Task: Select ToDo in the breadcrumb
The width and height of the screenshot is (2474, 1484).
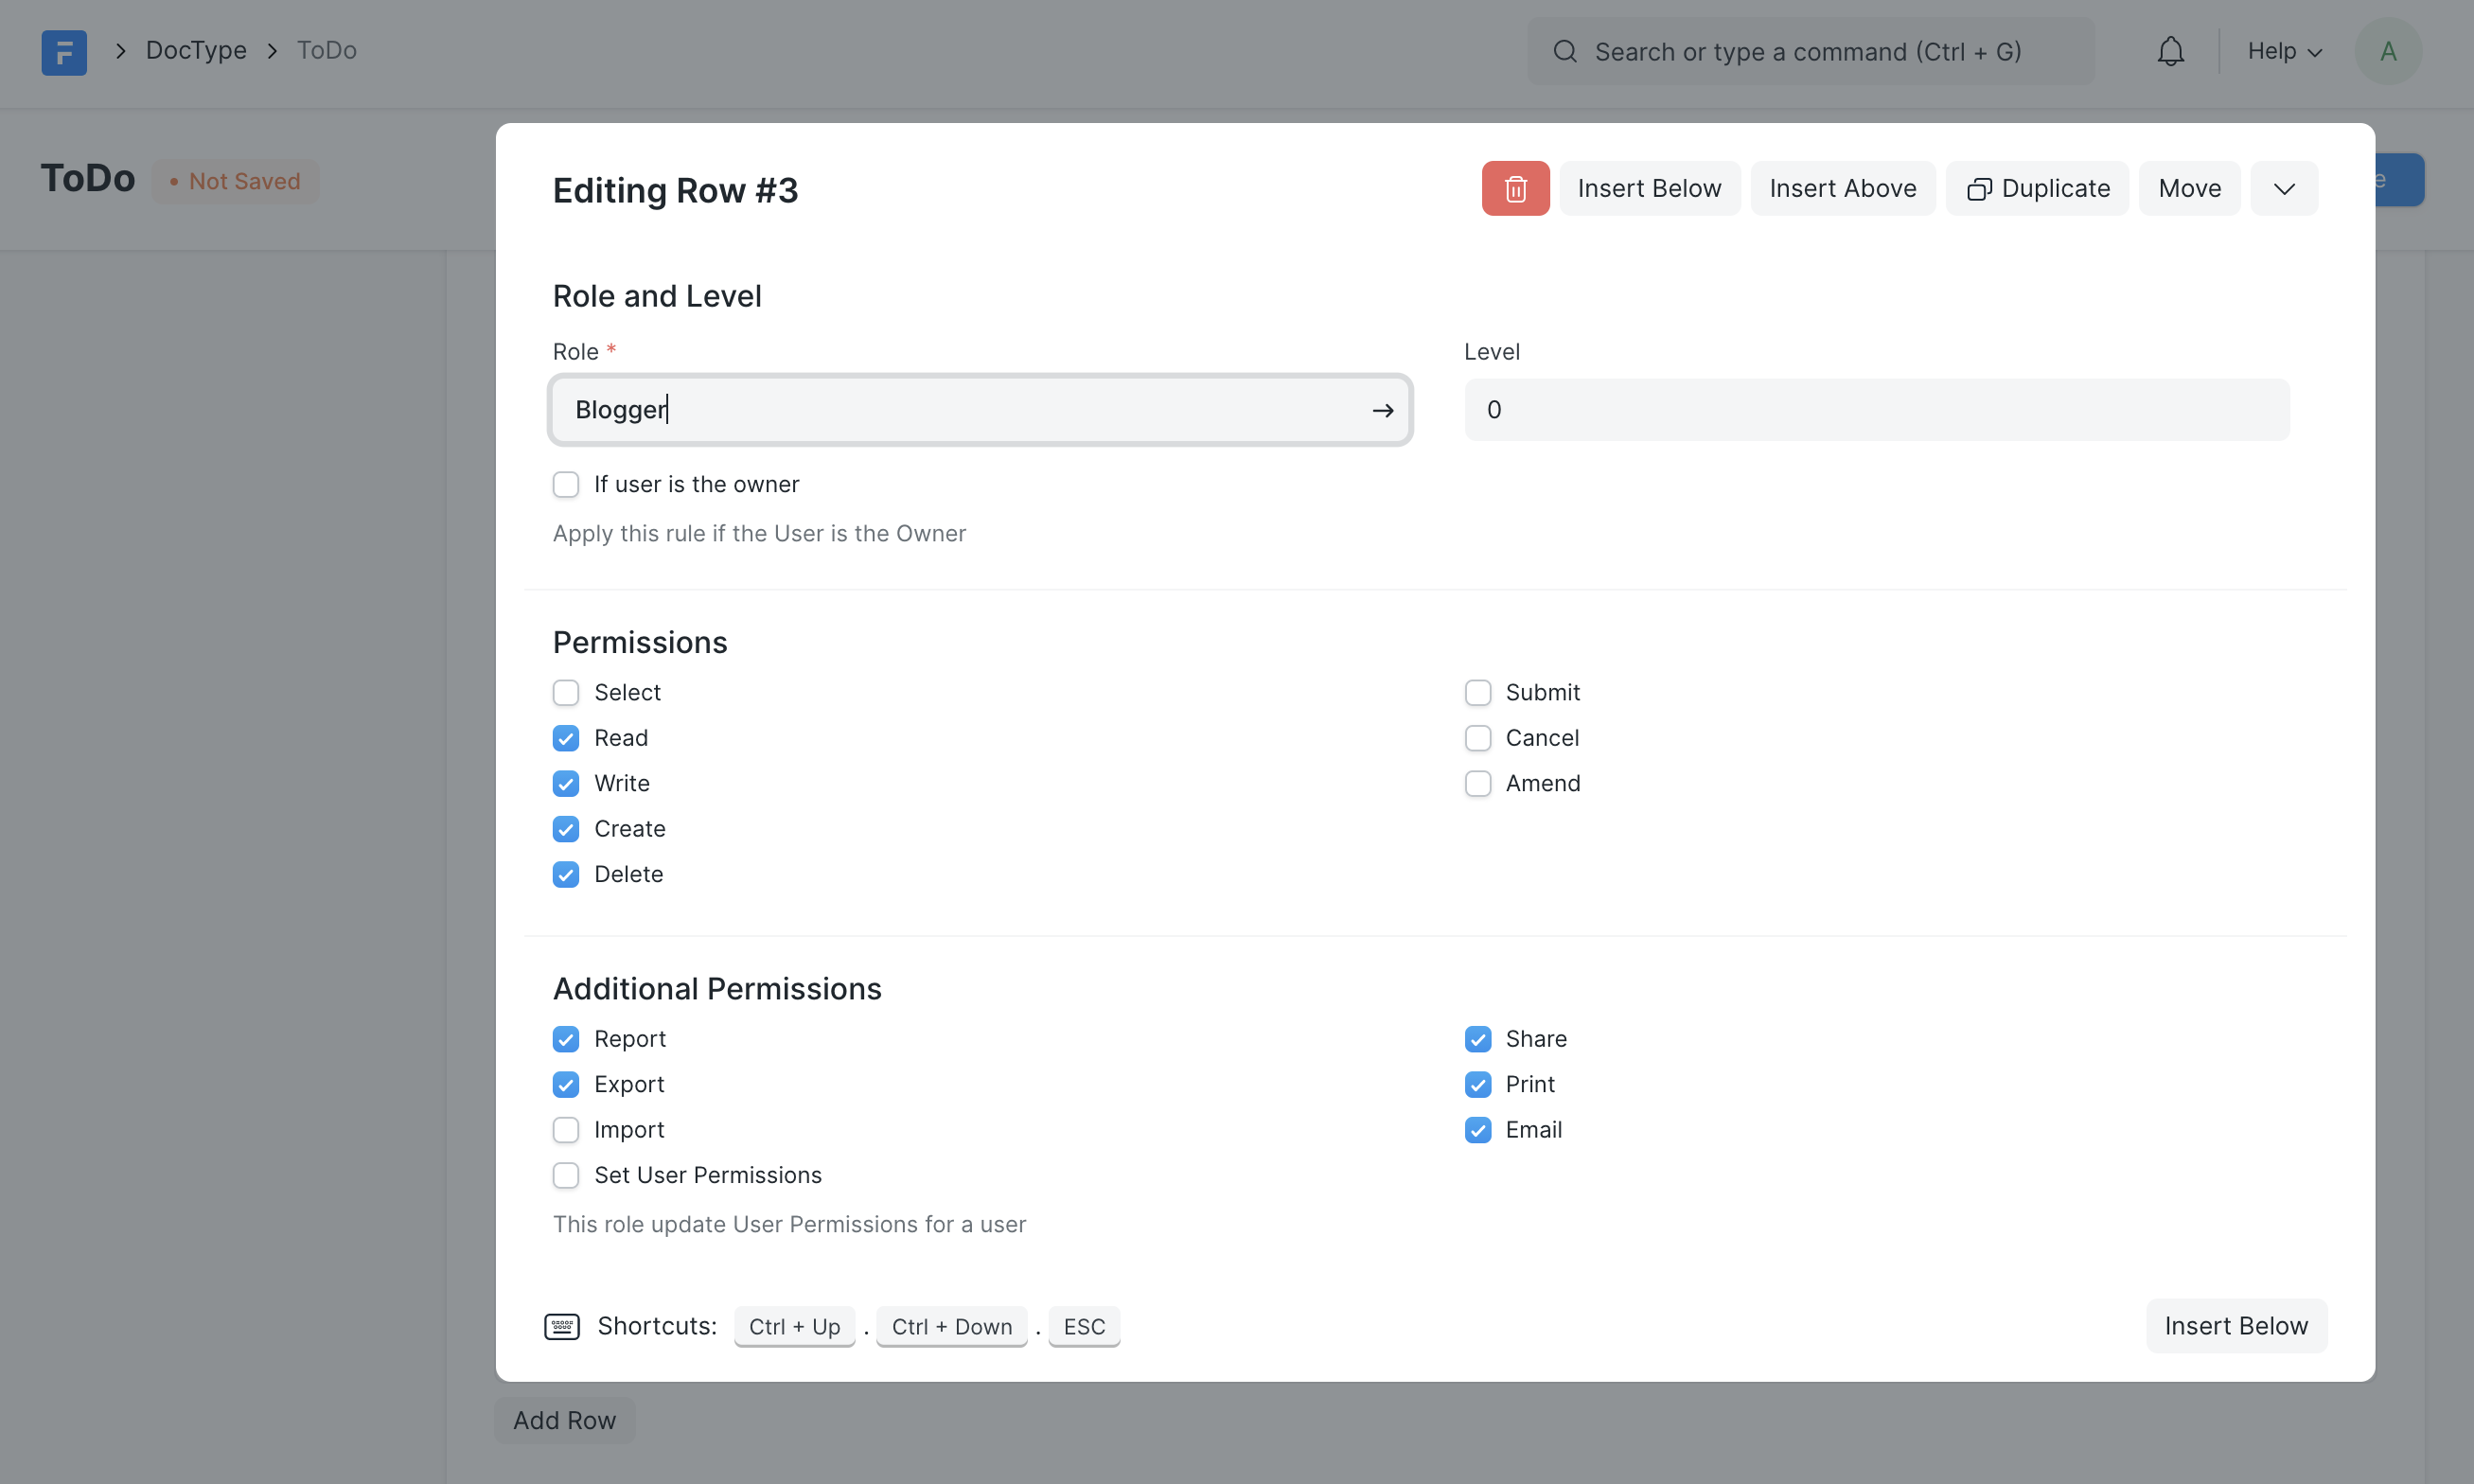Action: tap(326, 50)
